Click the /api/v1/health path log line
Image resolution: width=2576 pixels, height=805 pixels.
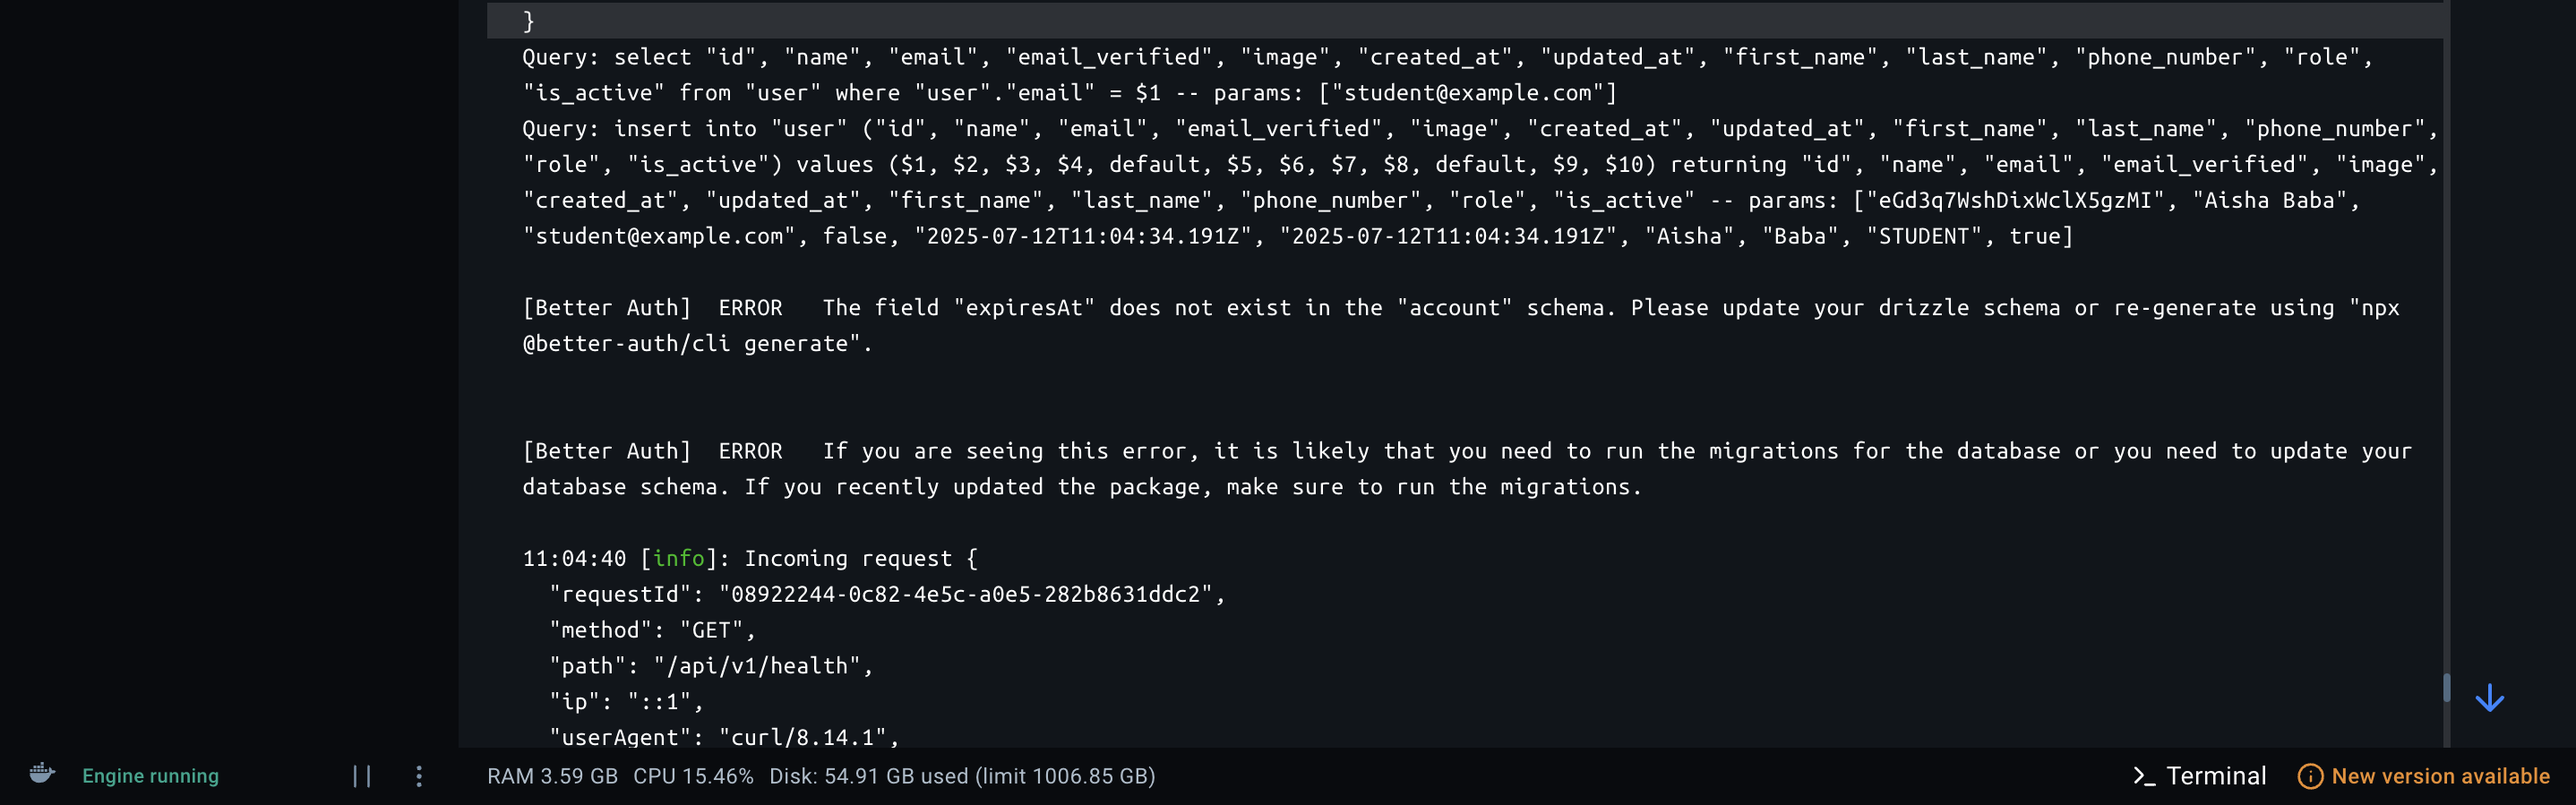pyautogui.click(x=711, y=666)
